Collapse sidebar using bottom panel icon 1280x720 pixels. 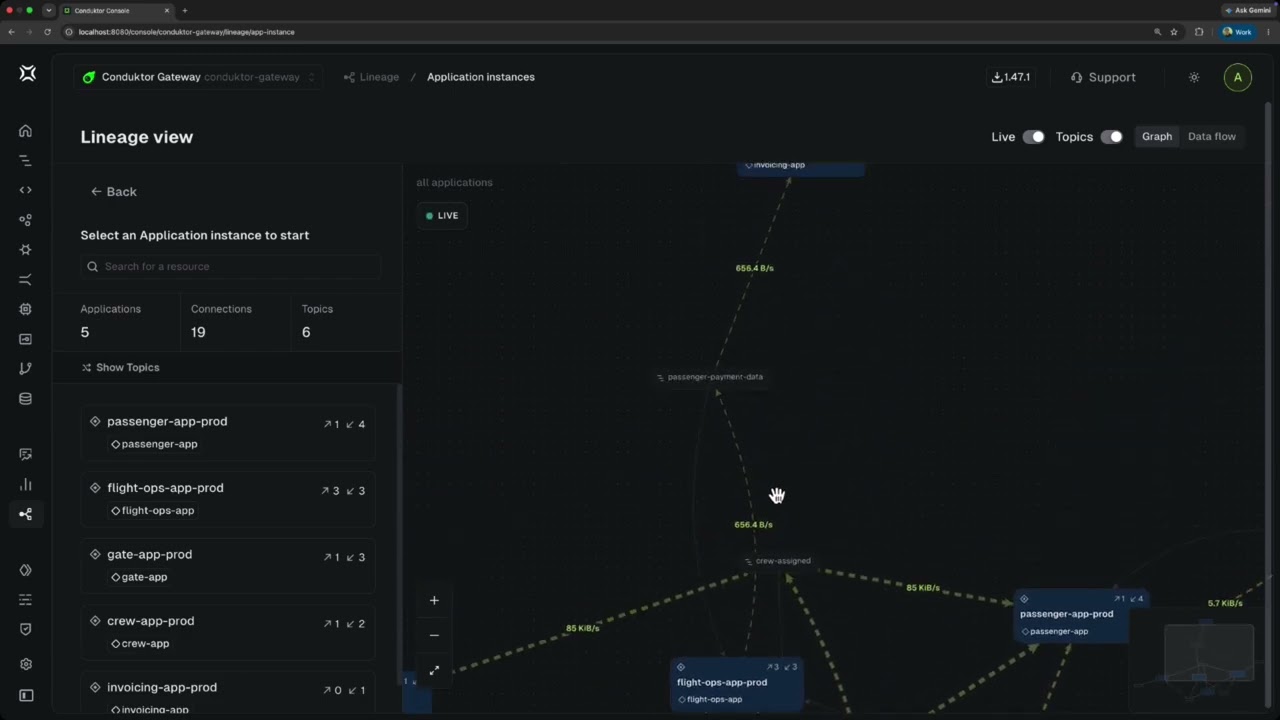coord(26,695)
